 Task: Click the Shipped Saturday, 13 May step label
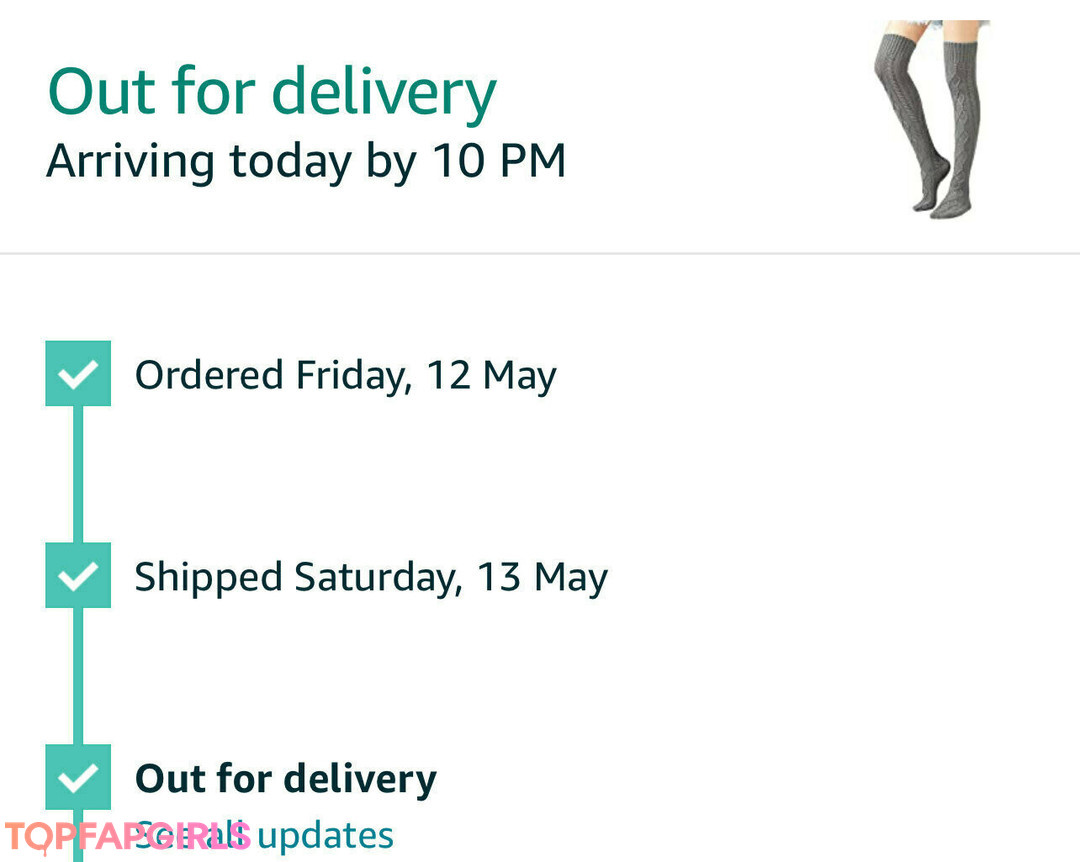pos(371,578)
